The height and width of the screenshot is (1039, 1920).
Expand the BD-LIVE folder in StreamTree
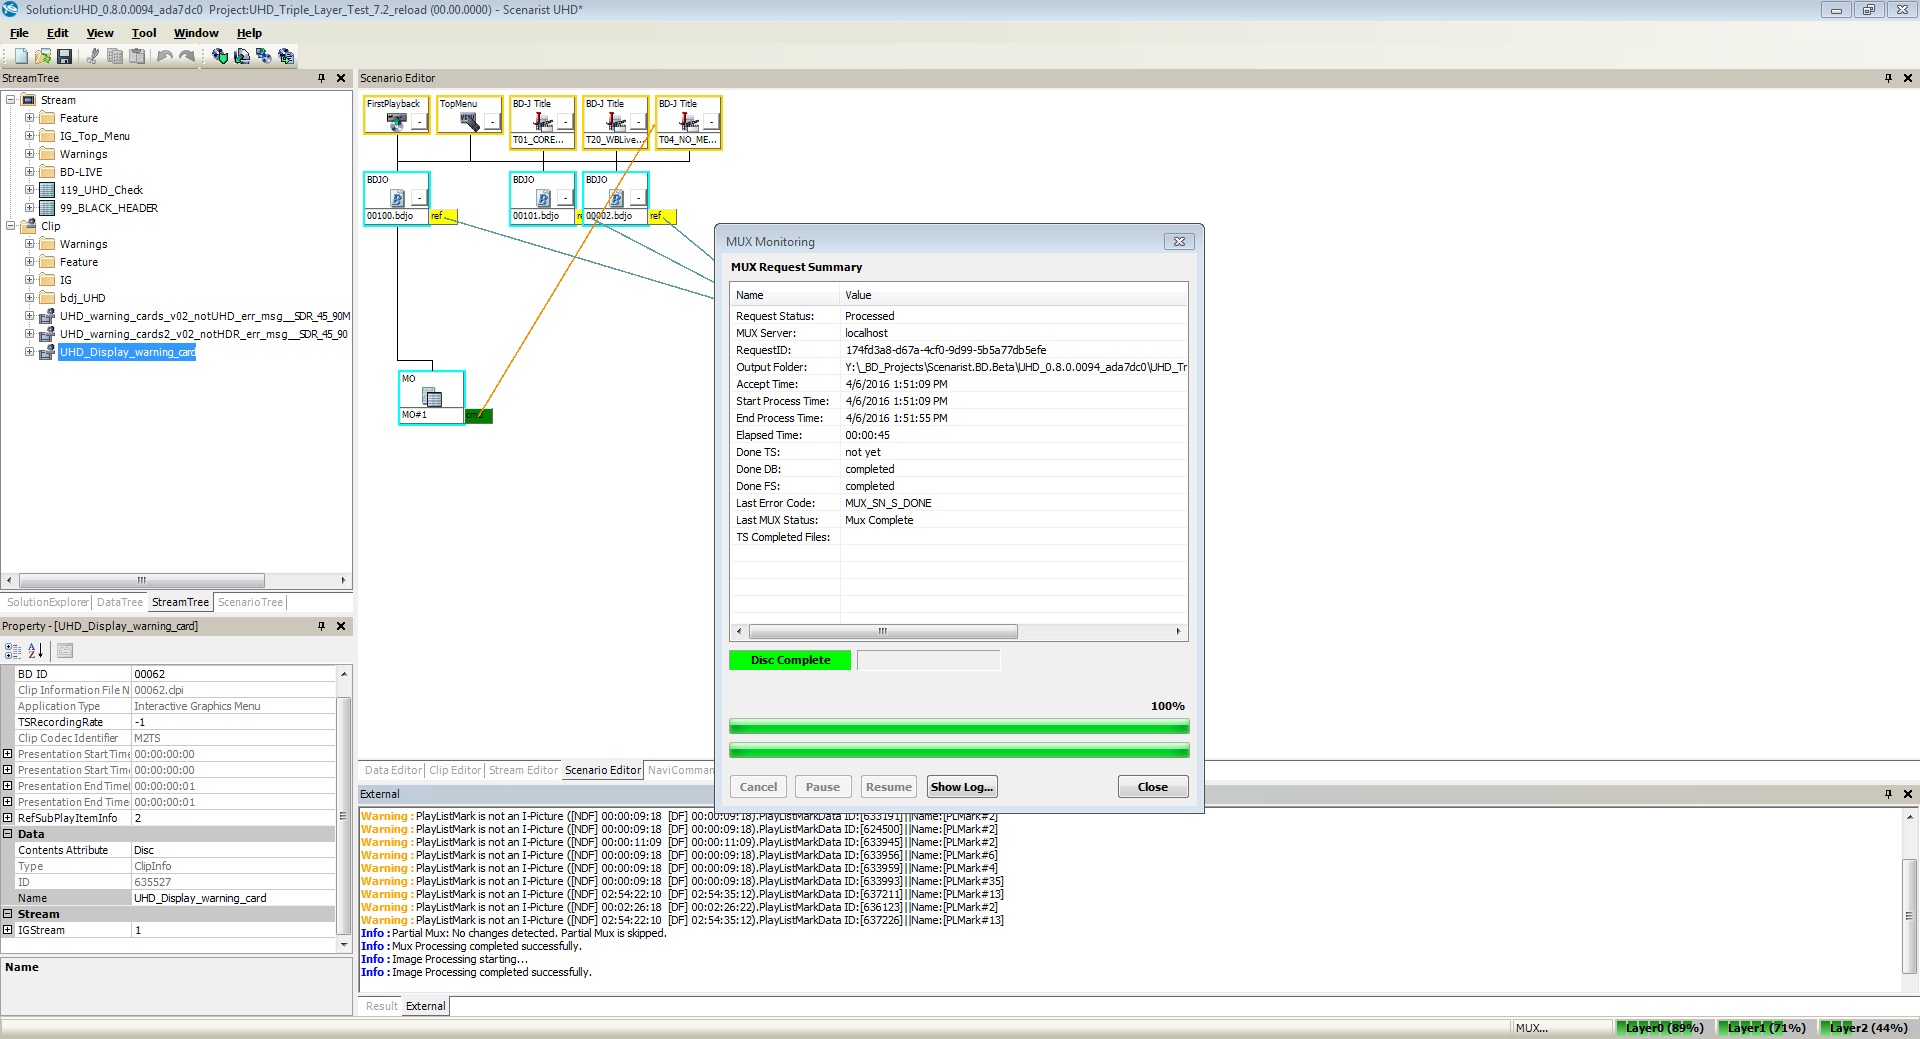point(29,172)
